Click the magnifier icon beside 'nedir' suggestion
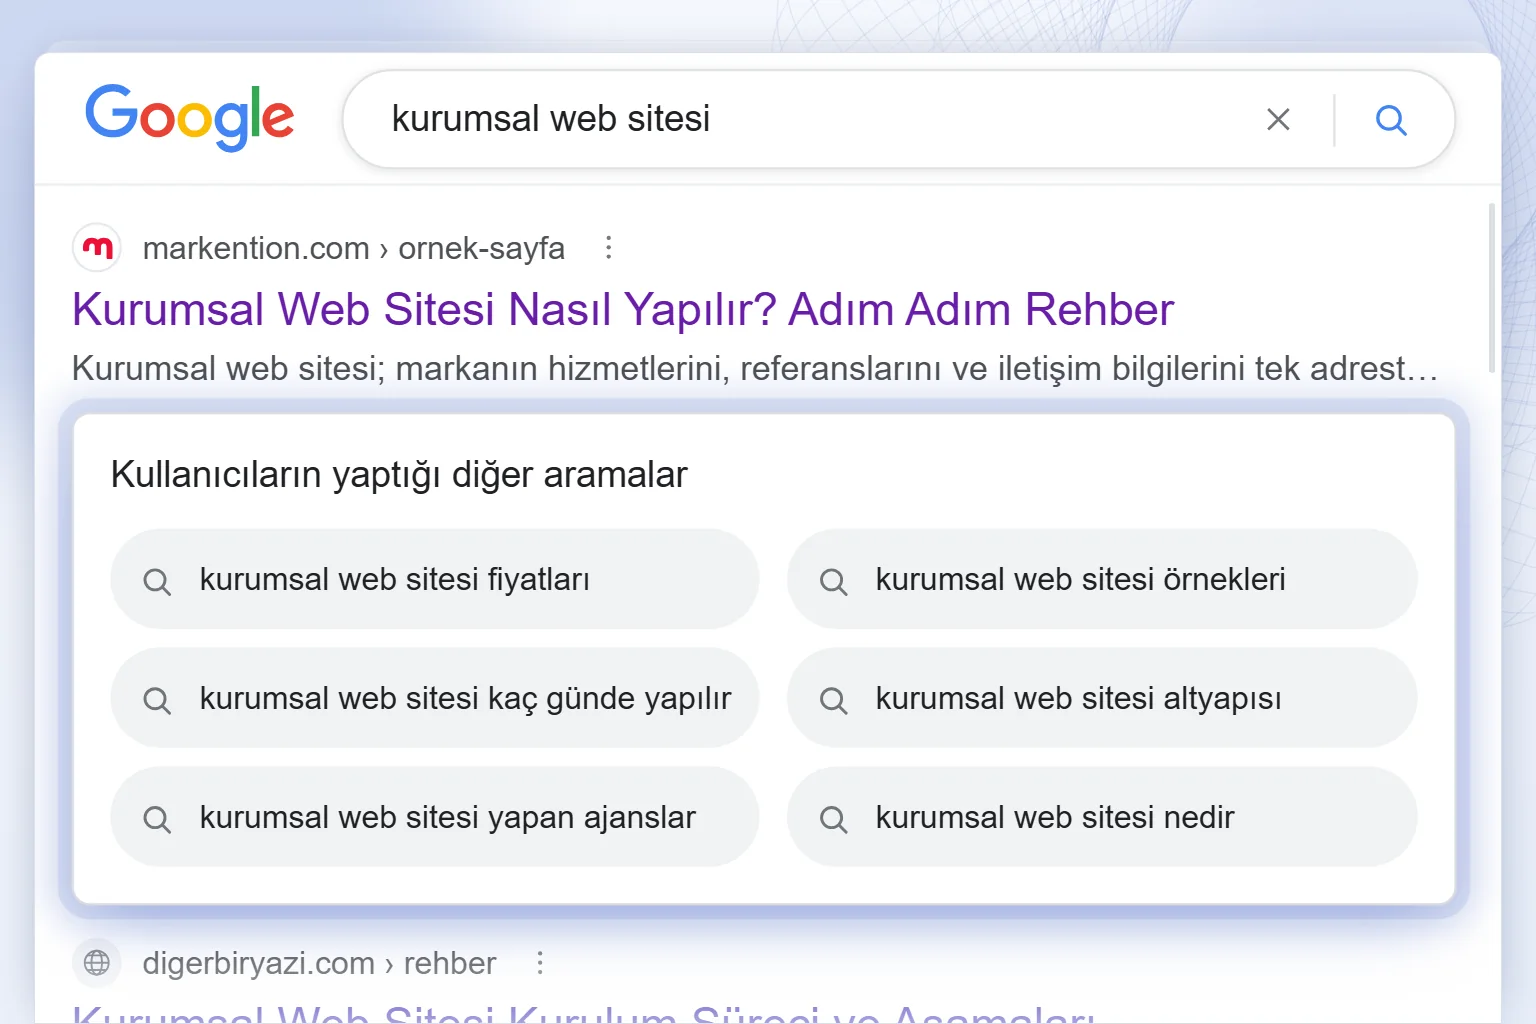Viewport: 1536px width, 1024px height. coord(834,819)
